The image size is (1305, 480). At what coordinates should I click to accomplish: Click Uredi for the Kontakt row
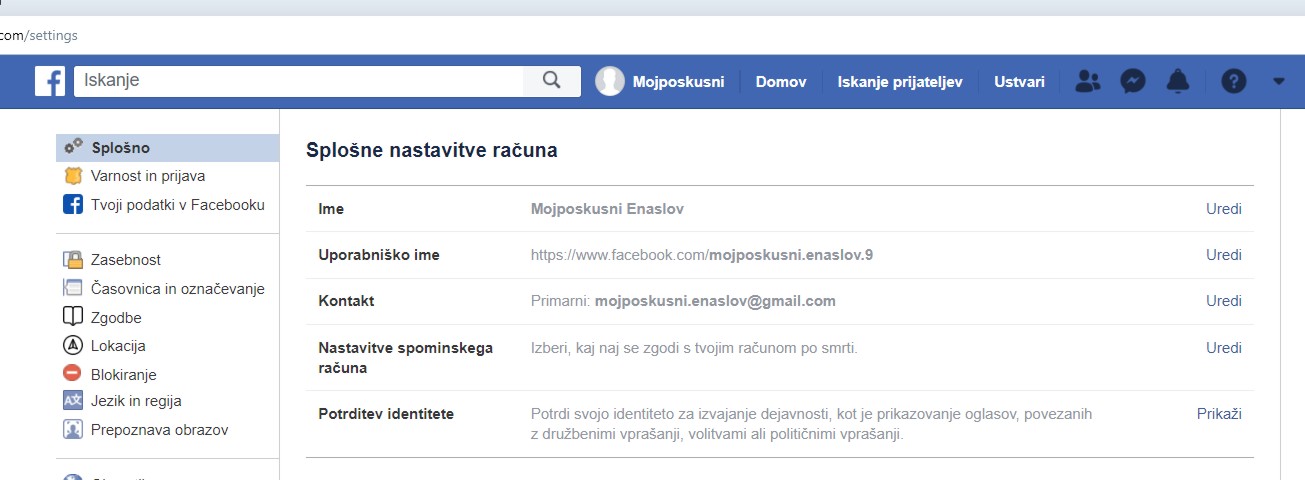tap(1223, 301)
